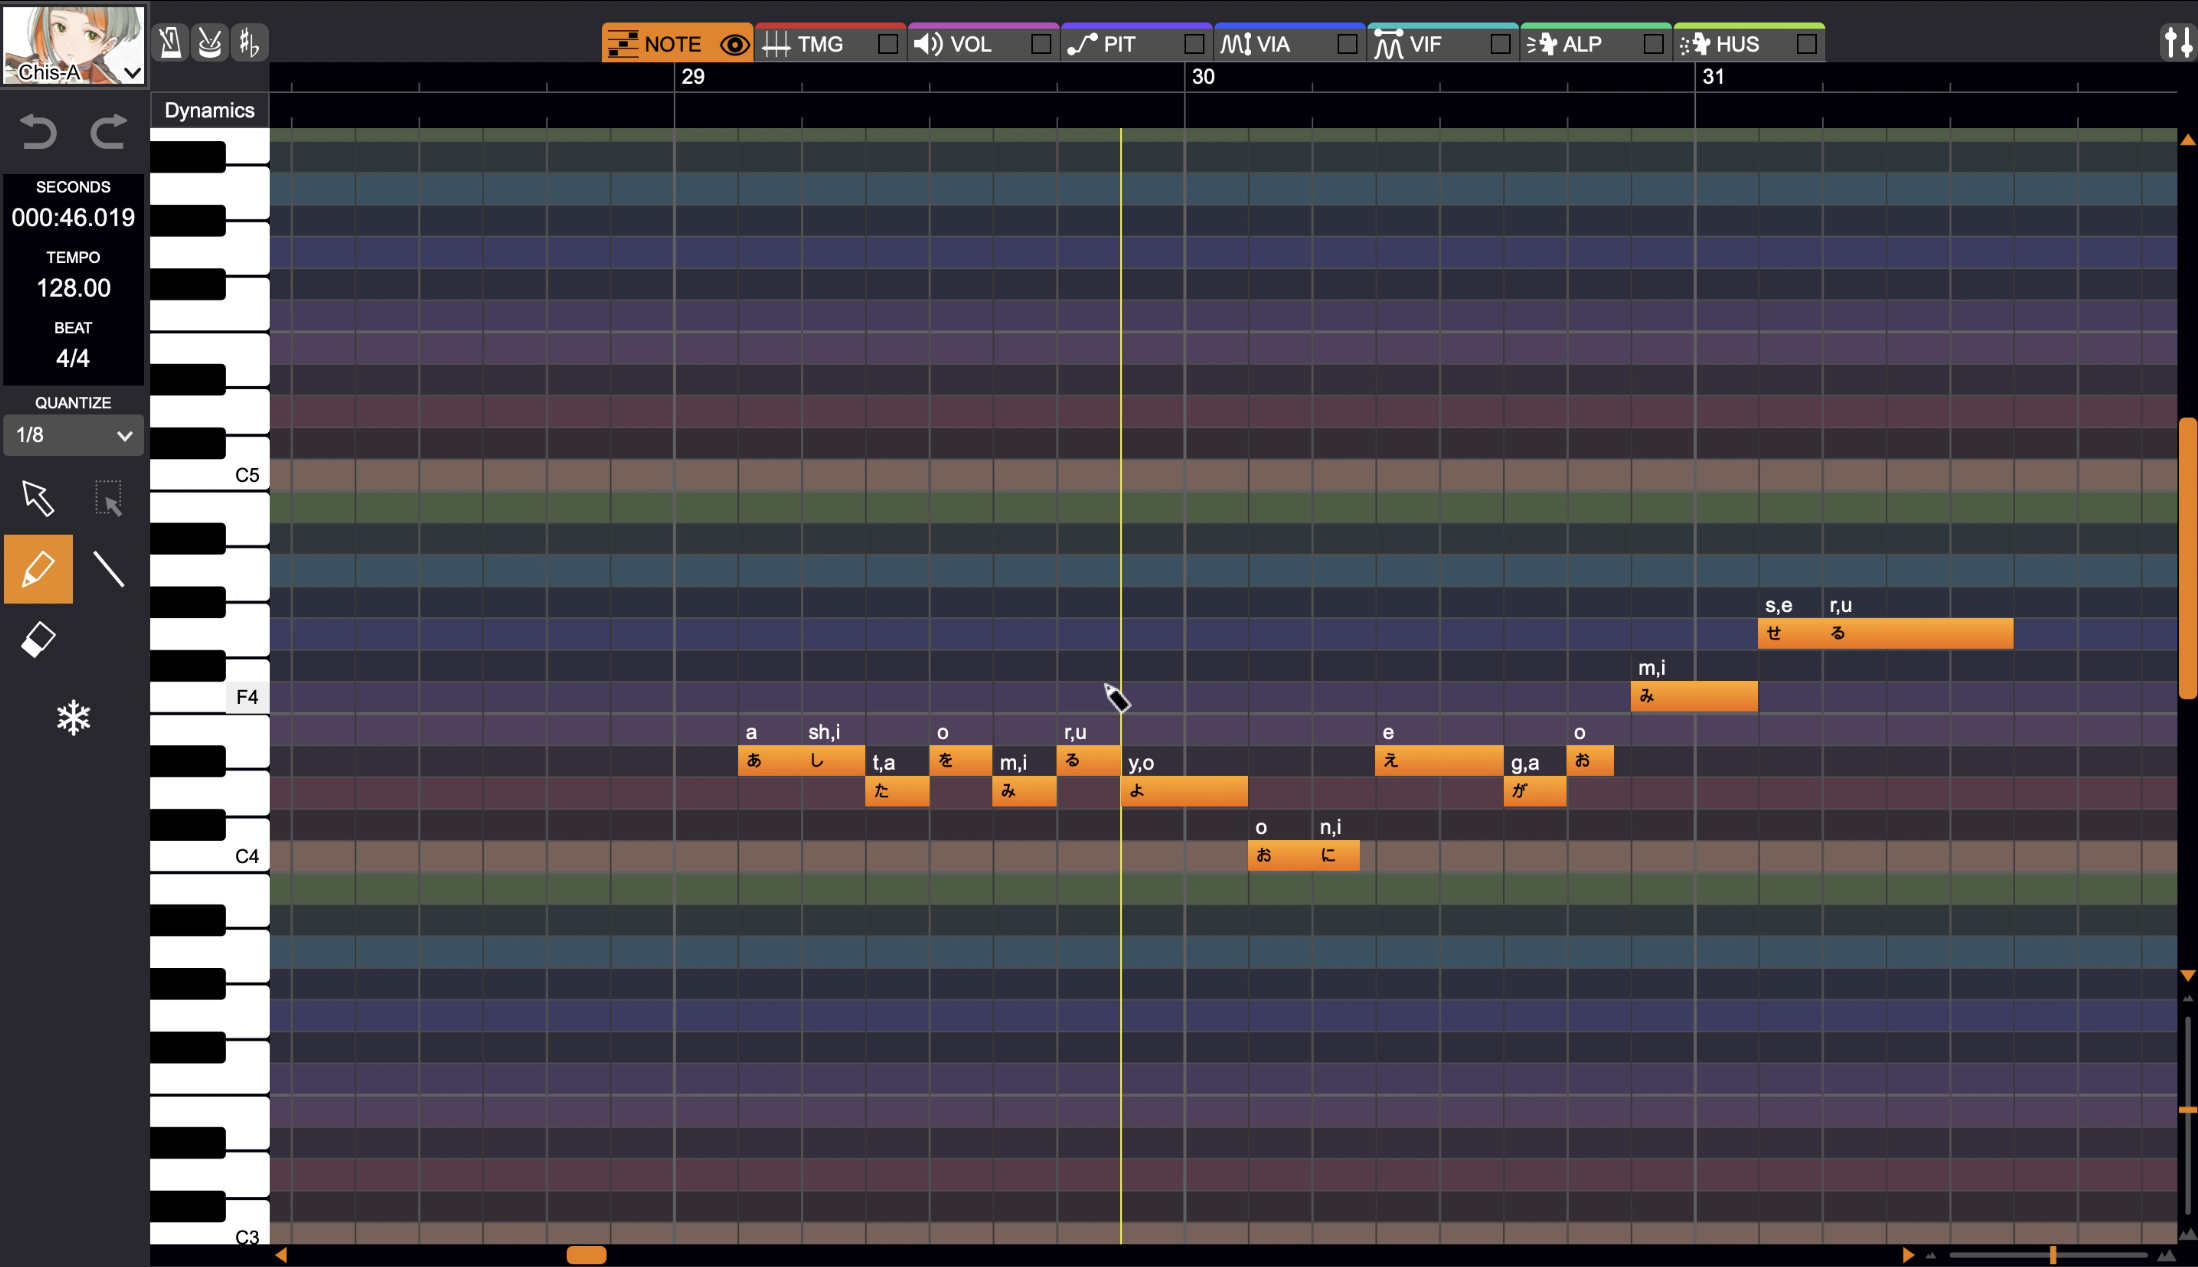This screenshot has height=1267, width=2198.
Task: Select the pencil draw tool
Action: point(38,569)
